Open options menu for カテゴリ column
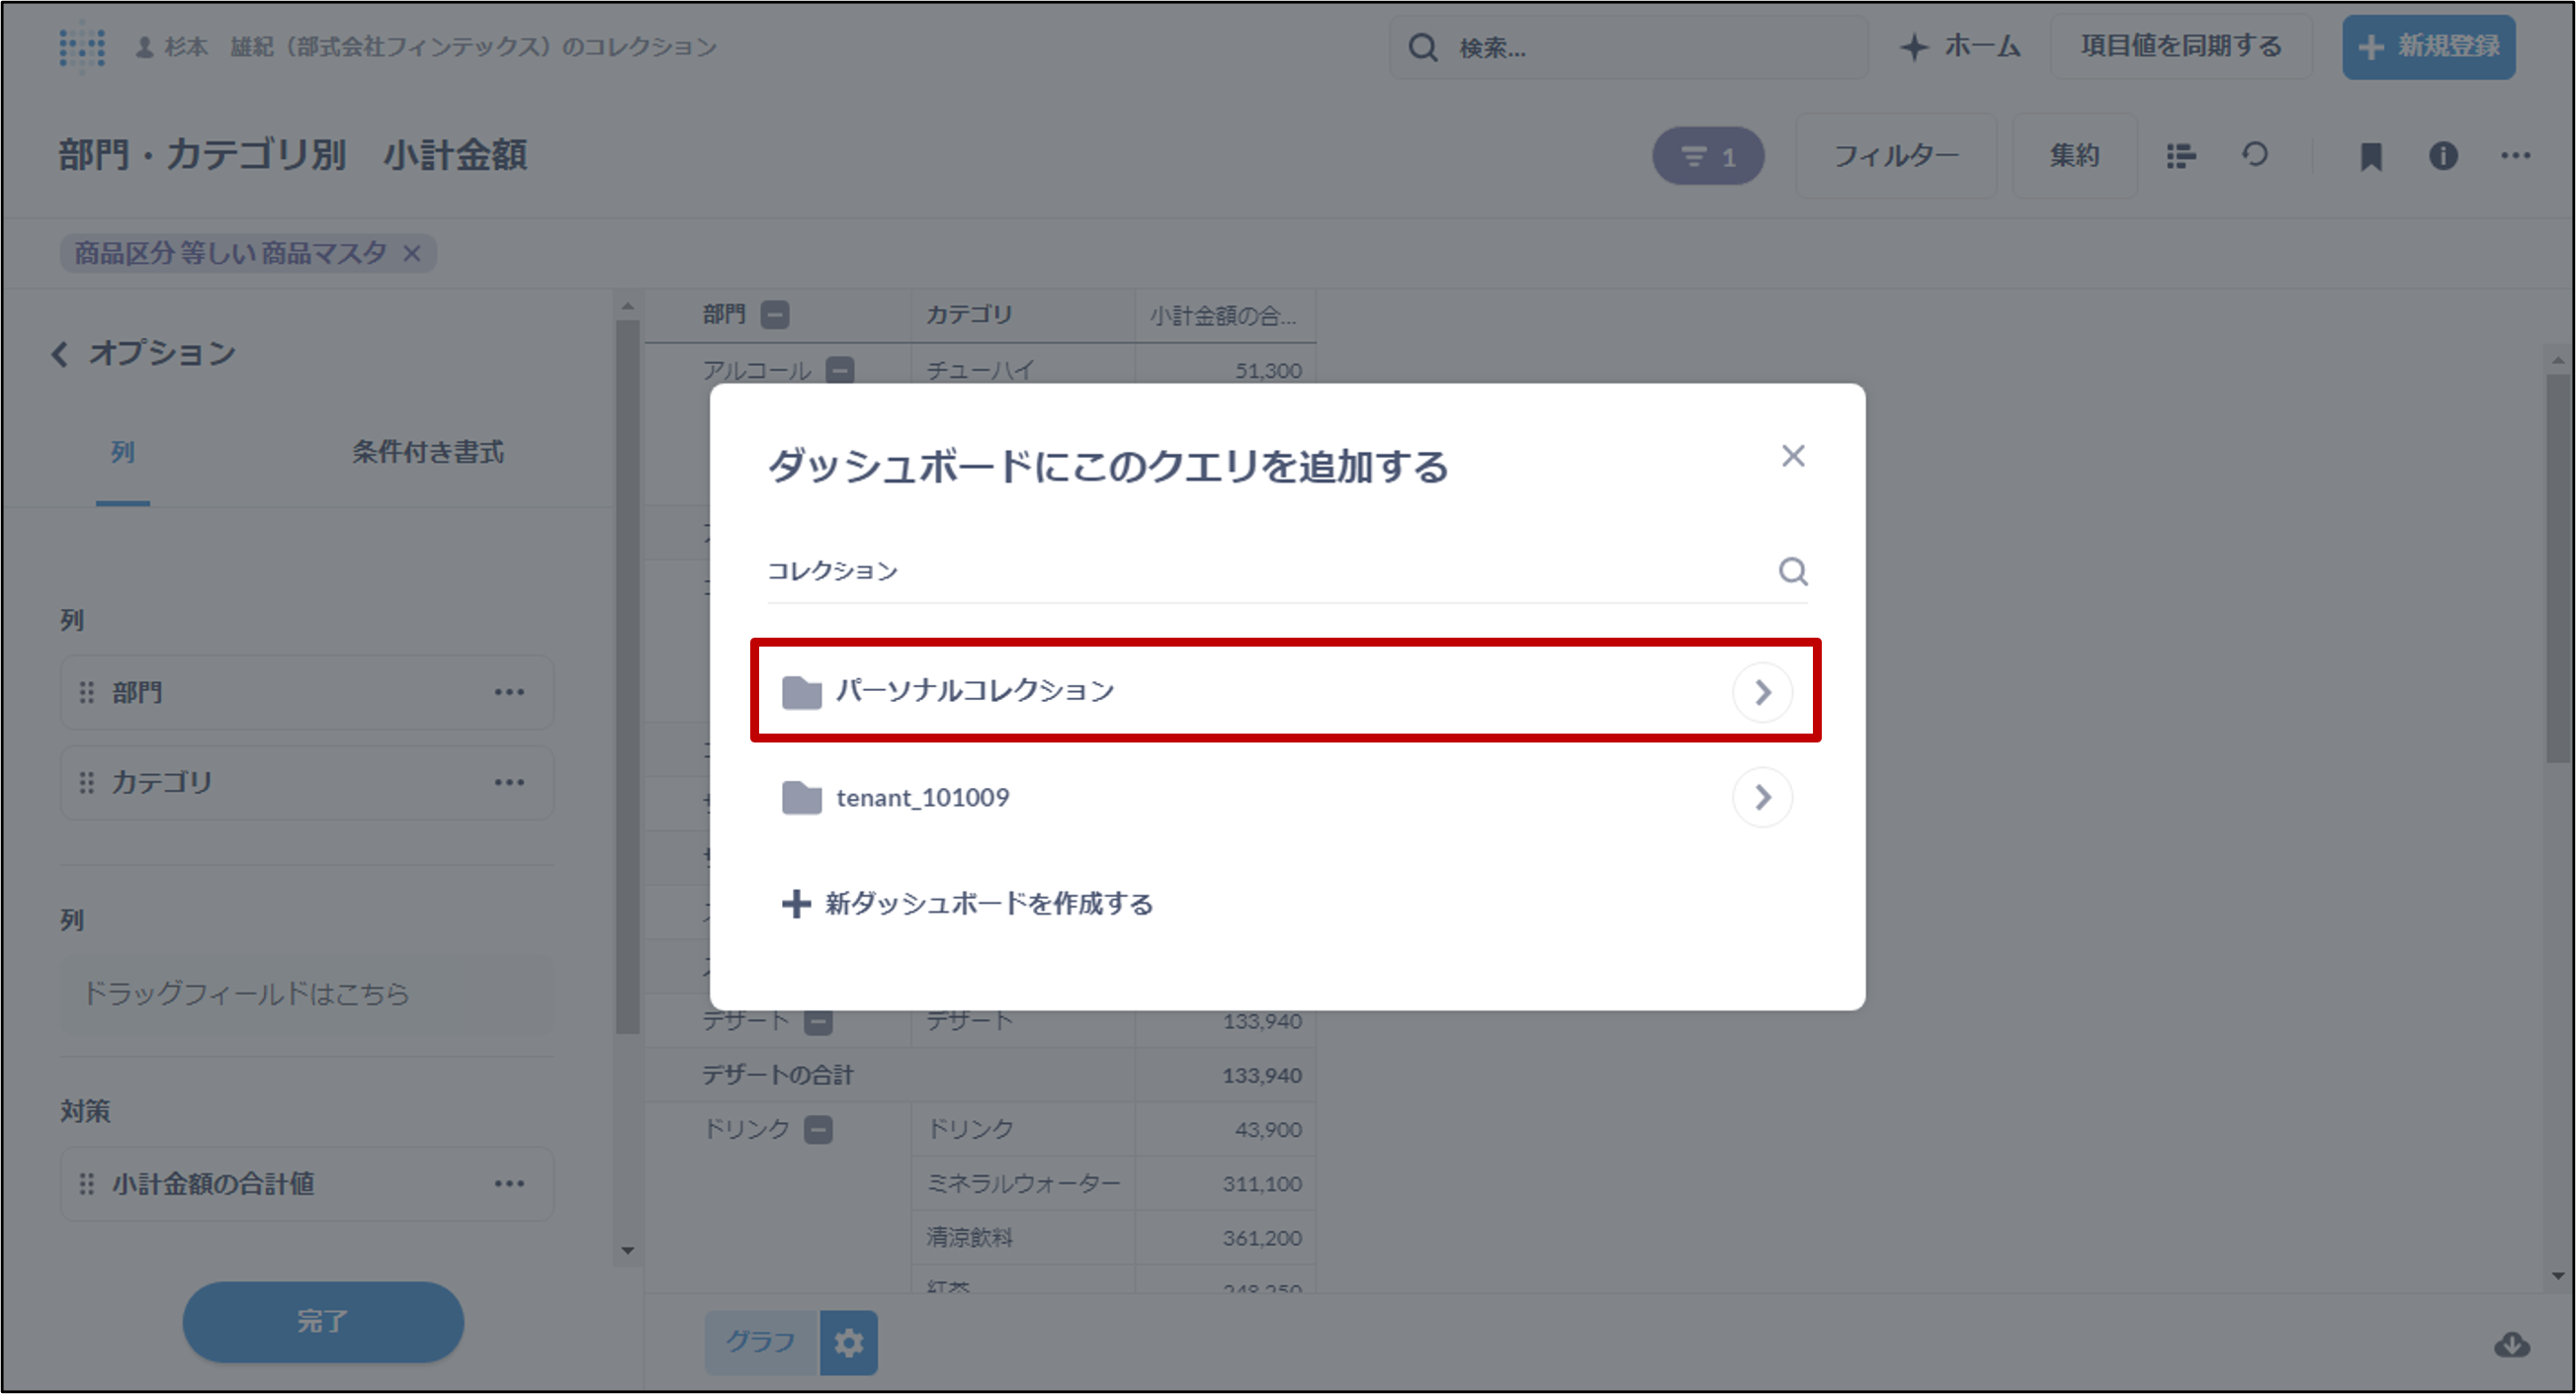 [x=509, y=783]
